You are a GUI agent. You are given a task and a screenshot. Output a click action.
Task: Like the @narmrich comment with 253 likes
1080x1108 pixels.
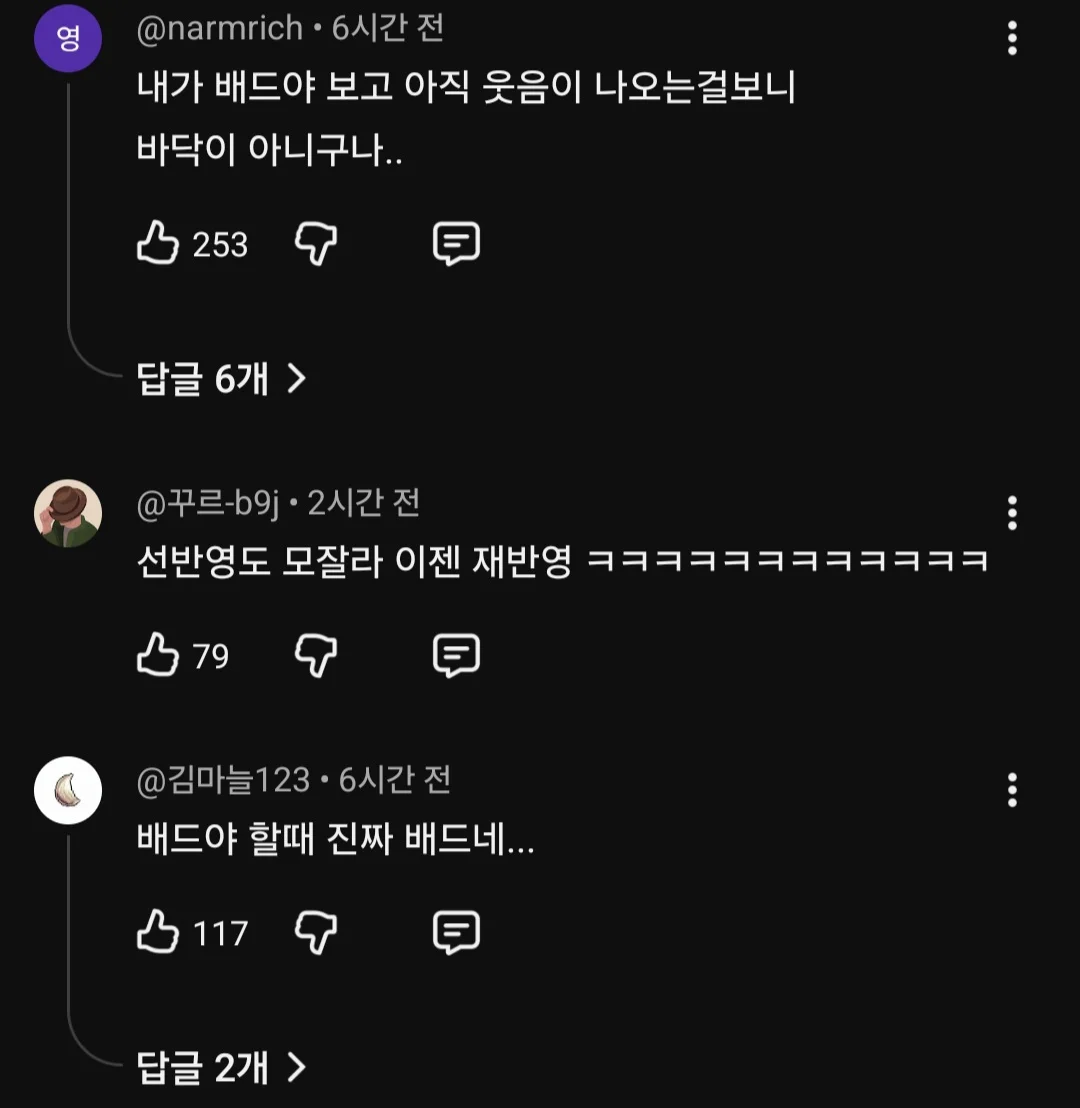click(158, 243)
